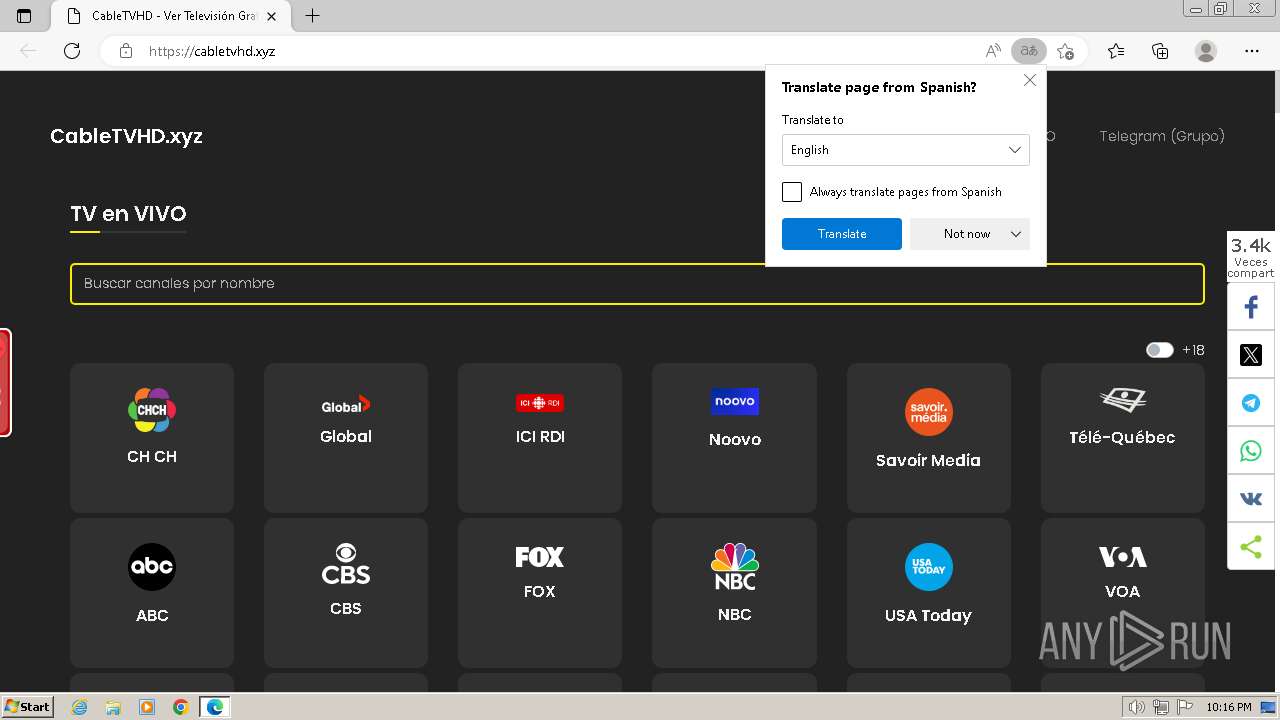Viewport: 1280px width, 720px height.
Task: Open the NBC channel card
Action: [x=734, y=593]
